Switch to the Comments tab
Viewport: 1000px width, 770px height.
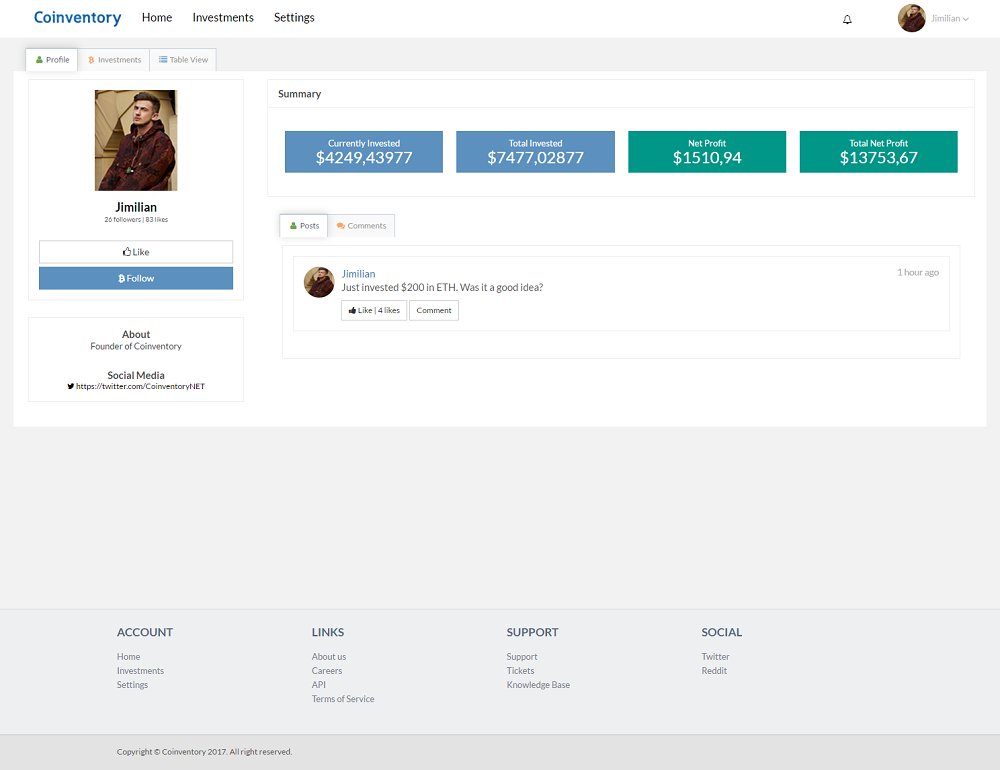(x=362, y=226)
